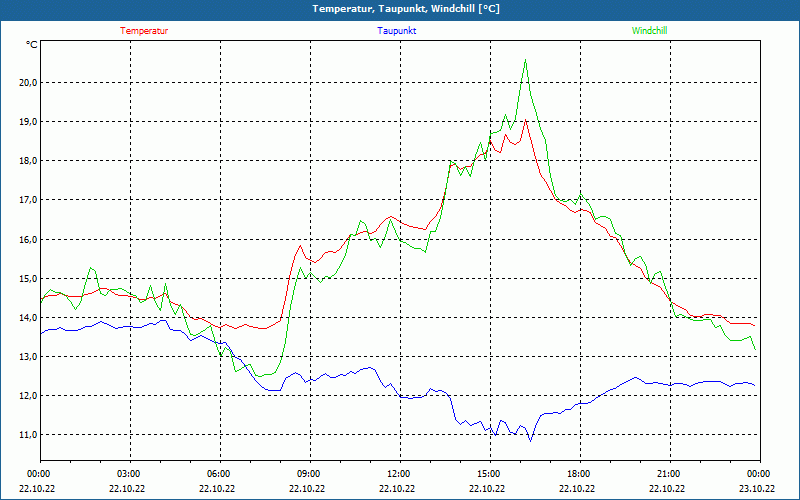Click the 09:00 time axis label
This screenshot has height=500, width=800.
pyautogui.click(x=309, y=474)
